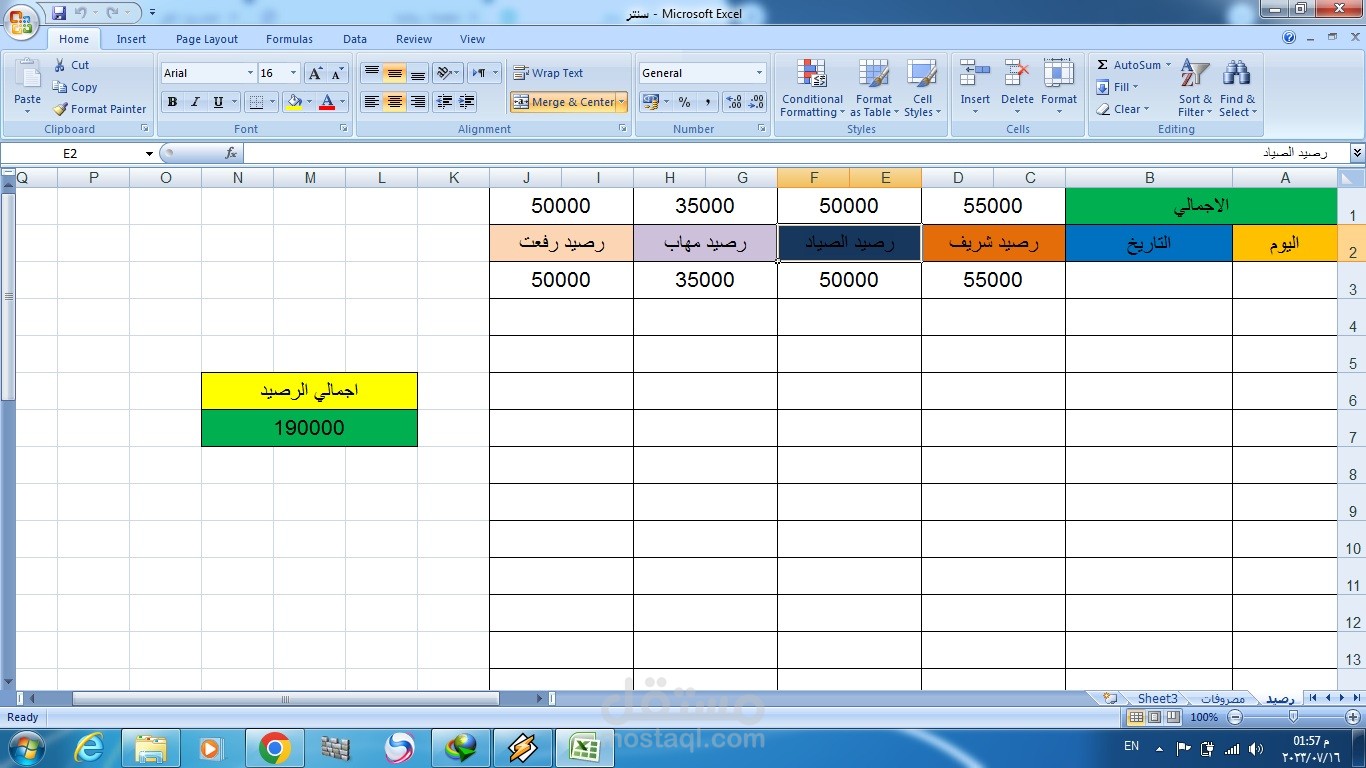Open Sort & Filter menu
1366x768 pixels.
tap(1195, 88)
